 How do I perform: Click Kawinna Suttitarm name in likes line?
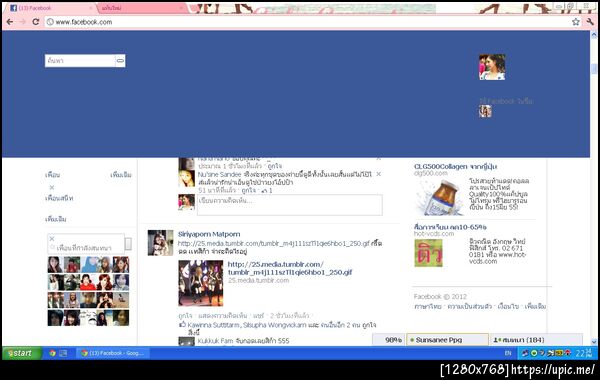(x=214, y=325)
